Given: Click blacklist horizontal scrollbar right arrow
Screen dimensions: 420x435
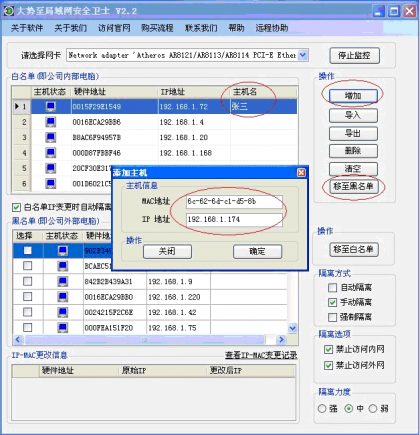Looking at the screenshot, I should click(x=281, y=340).
